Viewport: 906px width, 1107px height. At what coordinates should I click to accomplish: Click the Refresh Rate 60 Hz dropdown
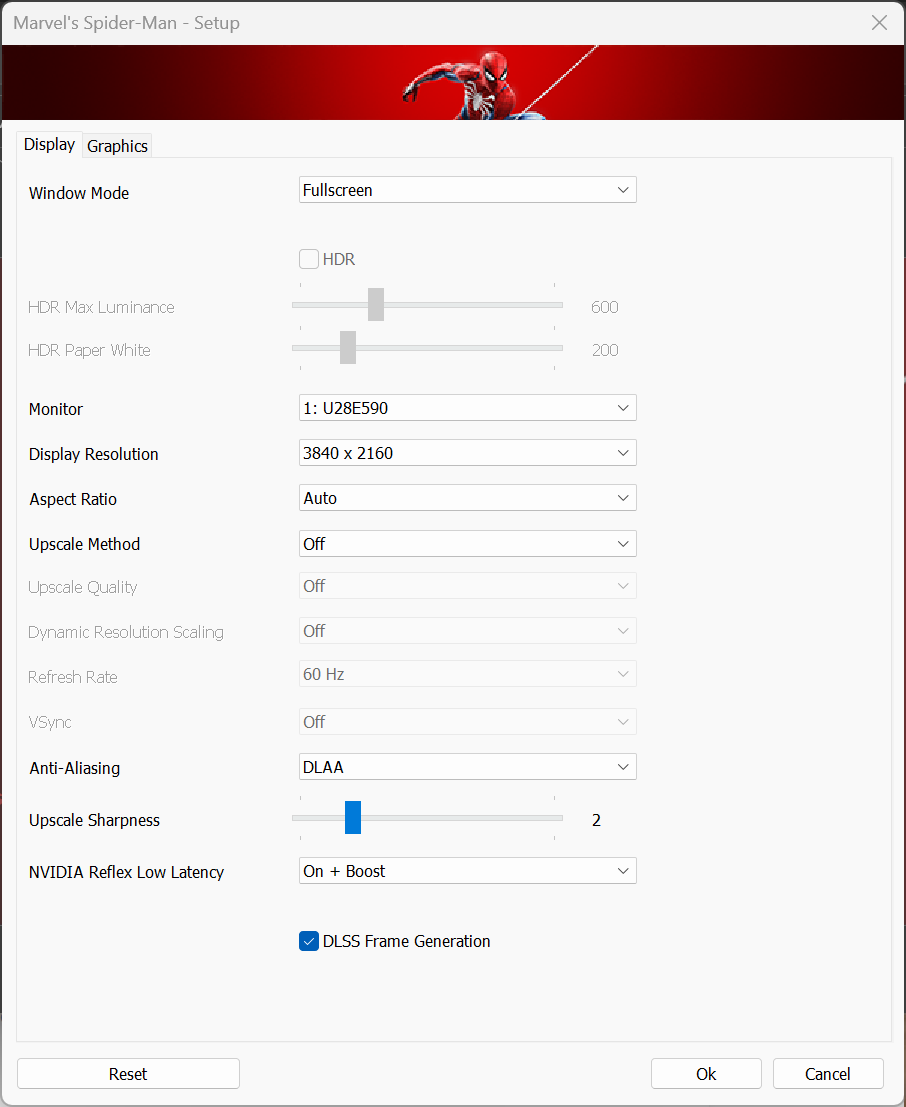467,674
